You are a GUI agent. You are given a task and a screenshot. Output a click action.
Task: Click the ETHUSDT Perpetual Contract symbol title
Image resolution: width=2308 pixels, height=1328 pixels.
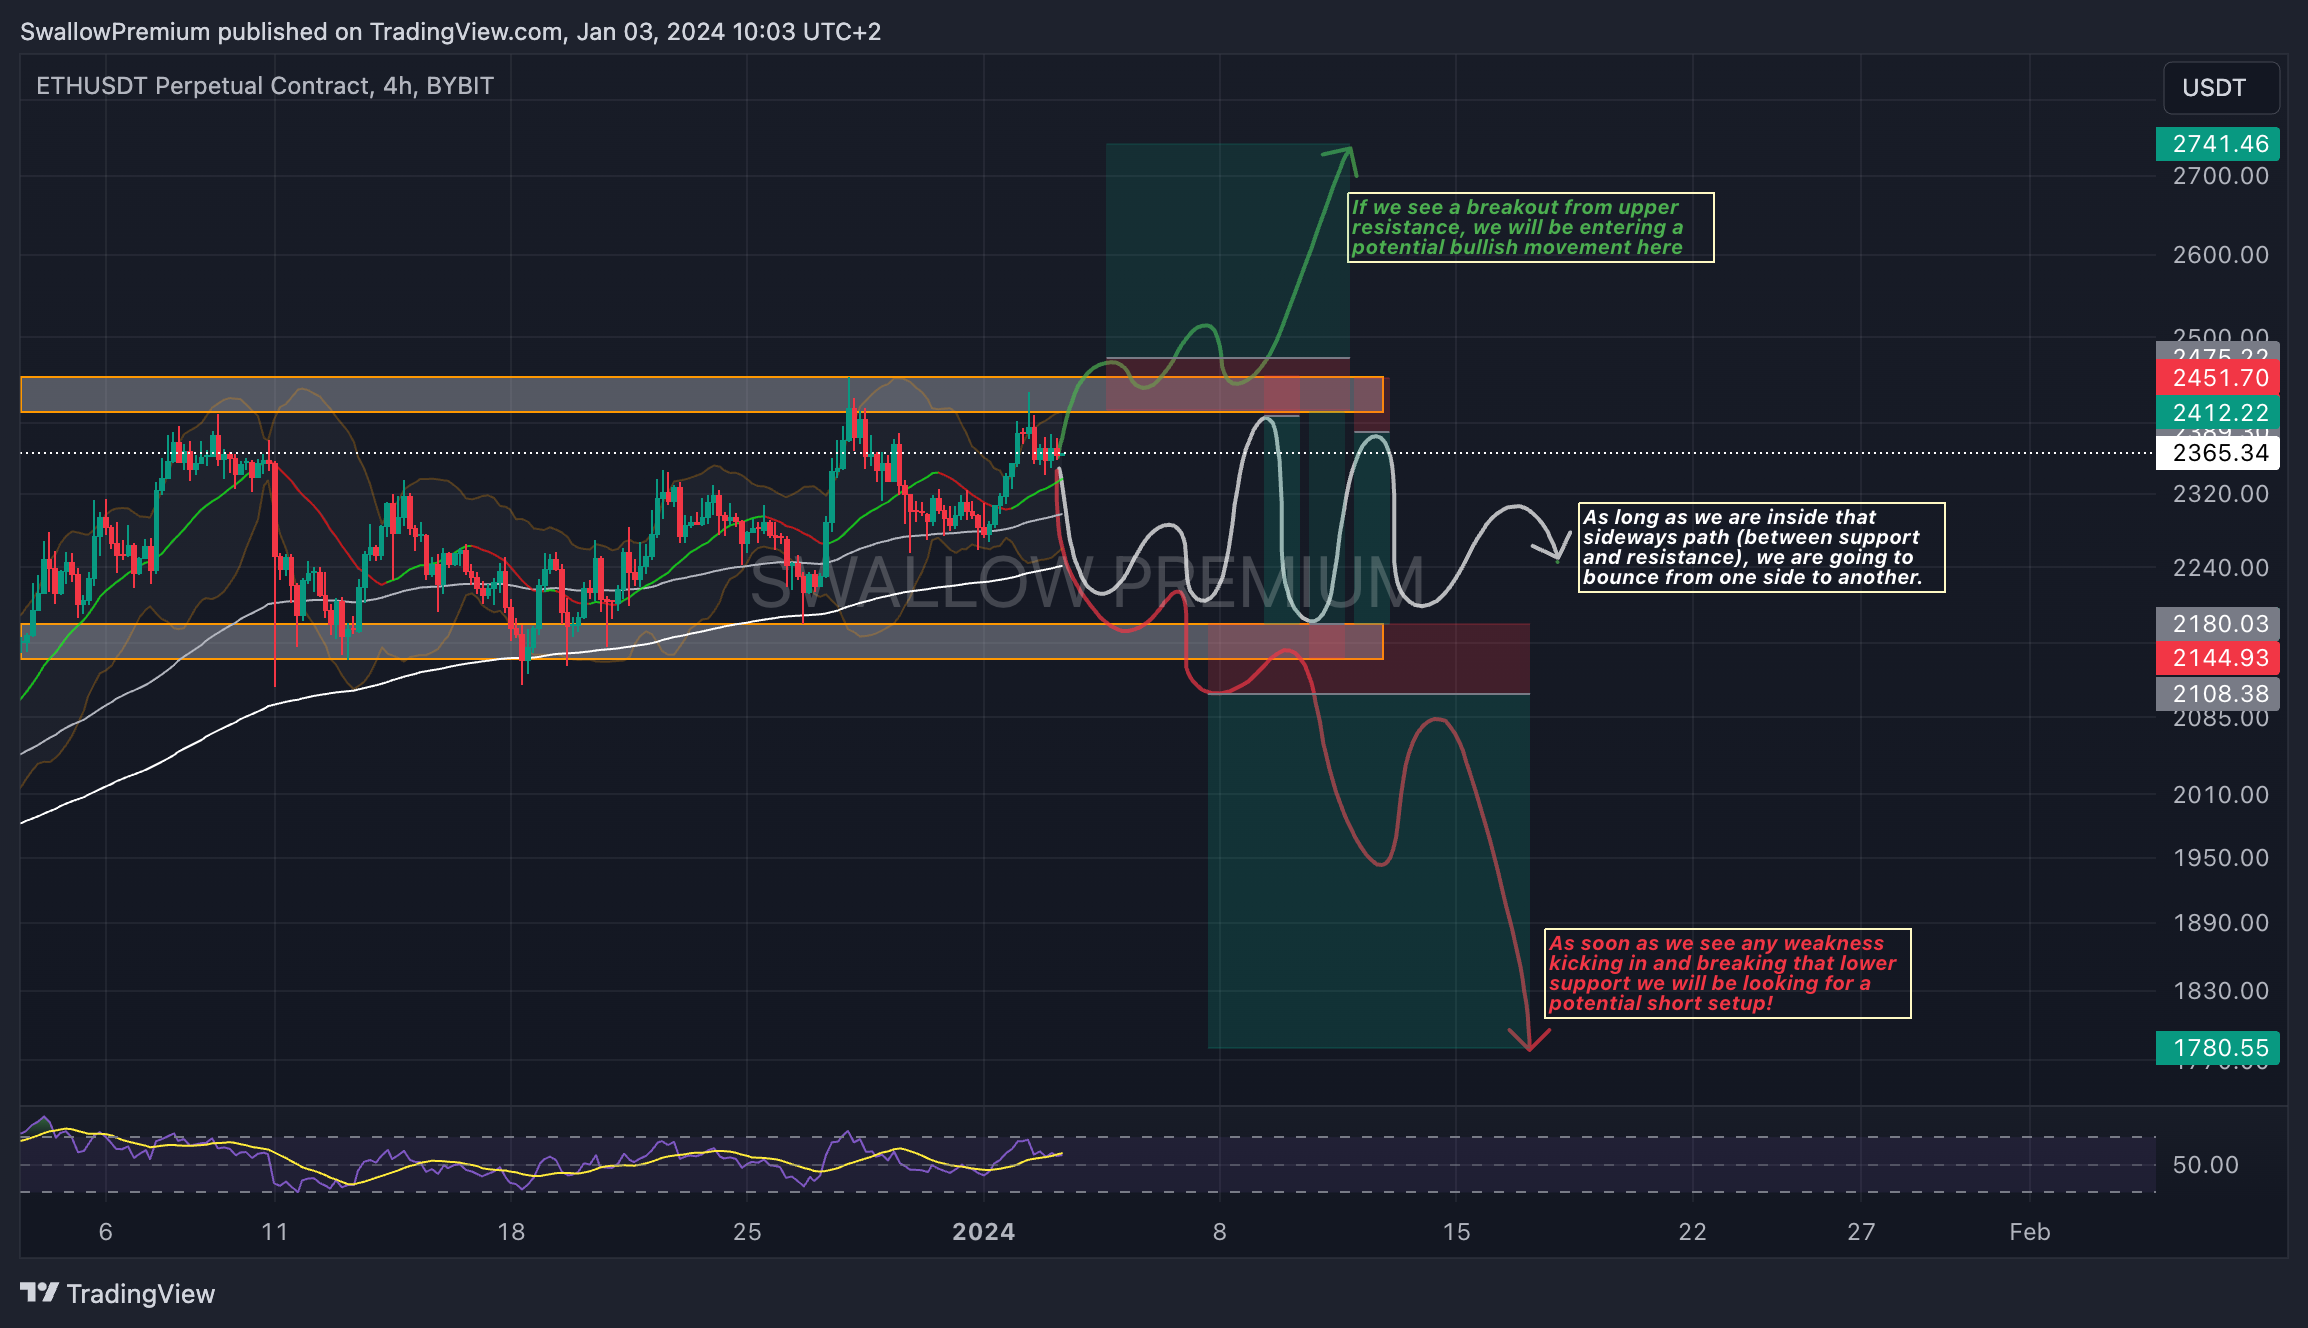tap(265, 86)
